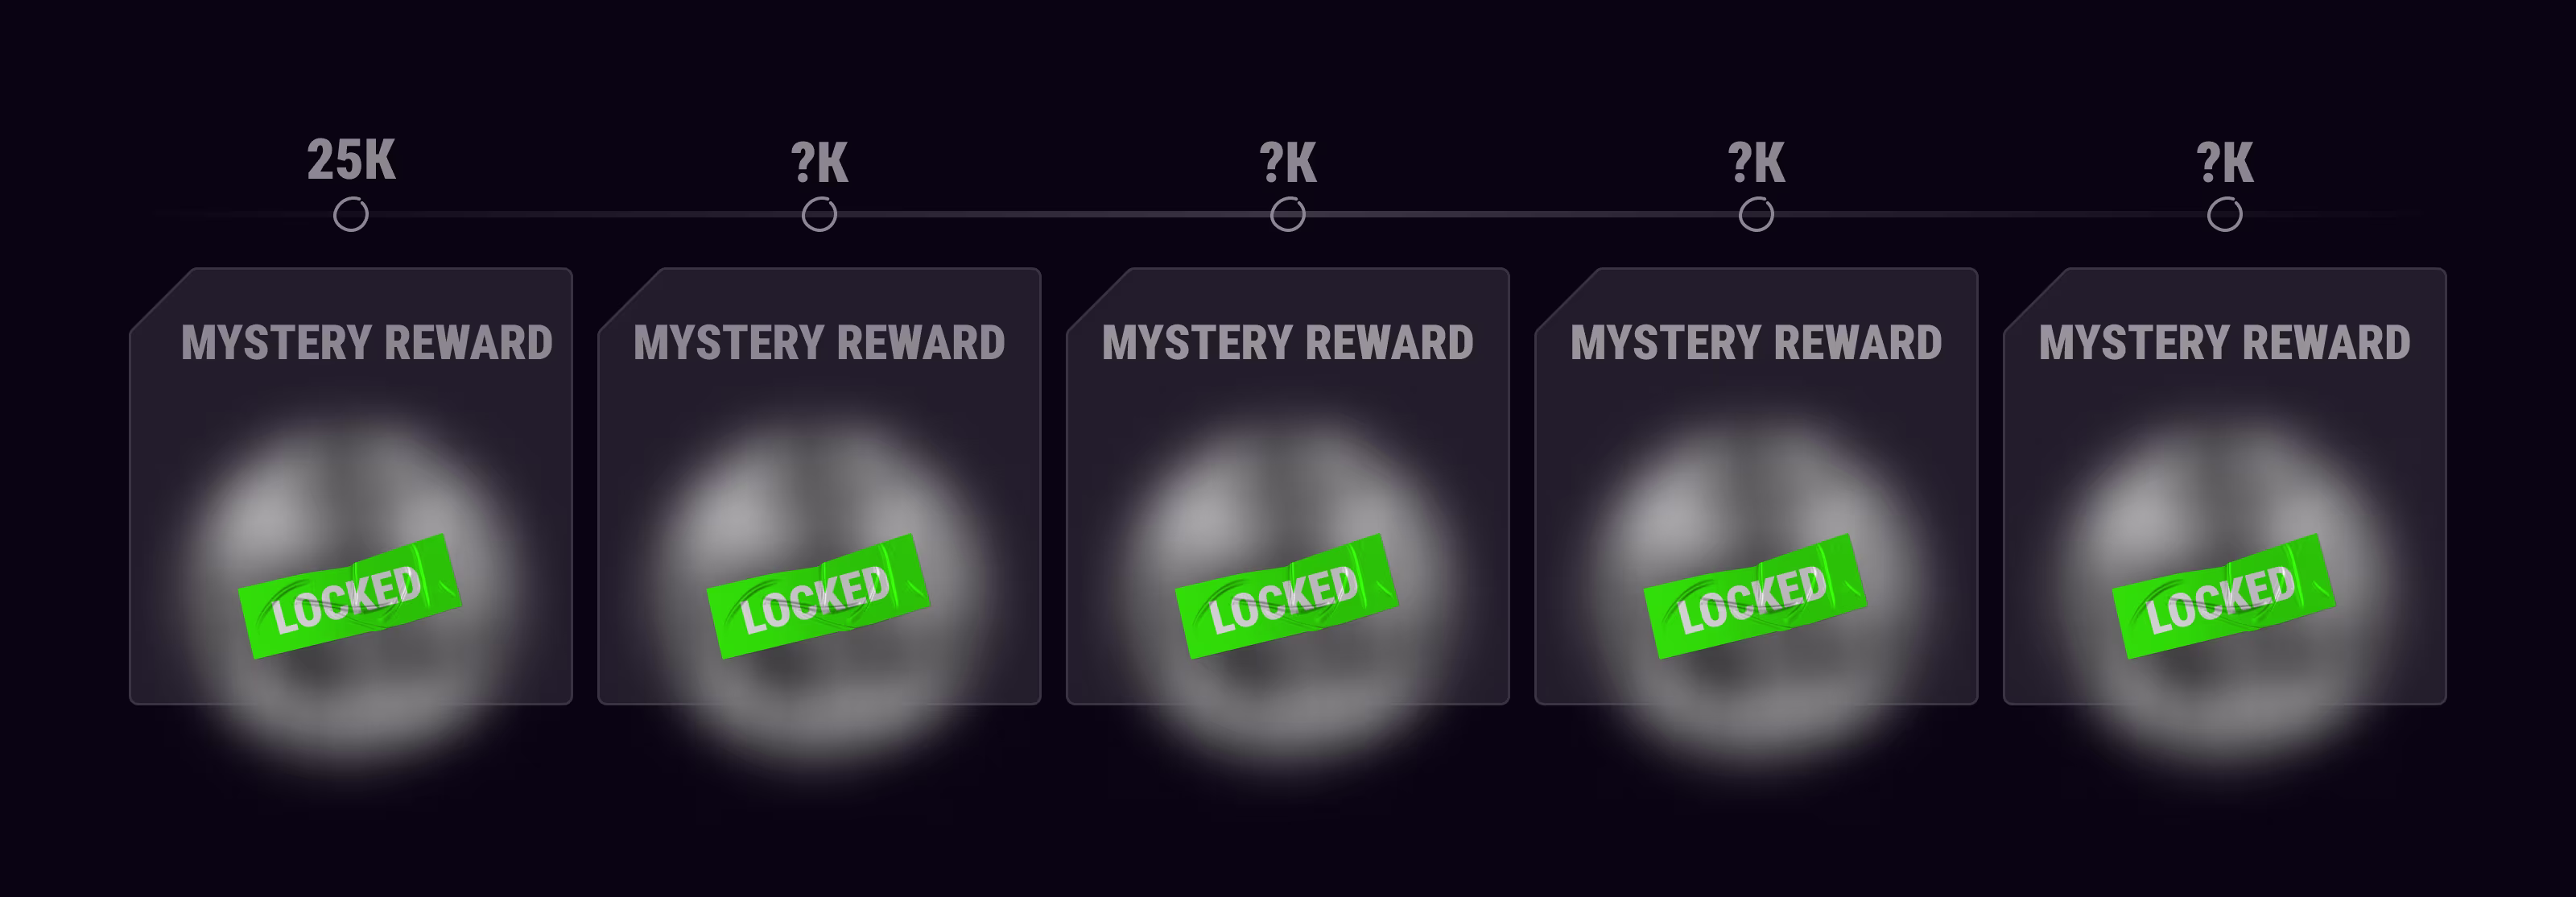The height and width of the screenshot is (897, 2576).
Task: Click the fourth milestone circle marker
Action: pyautogui.click(x=1756, y=214)
